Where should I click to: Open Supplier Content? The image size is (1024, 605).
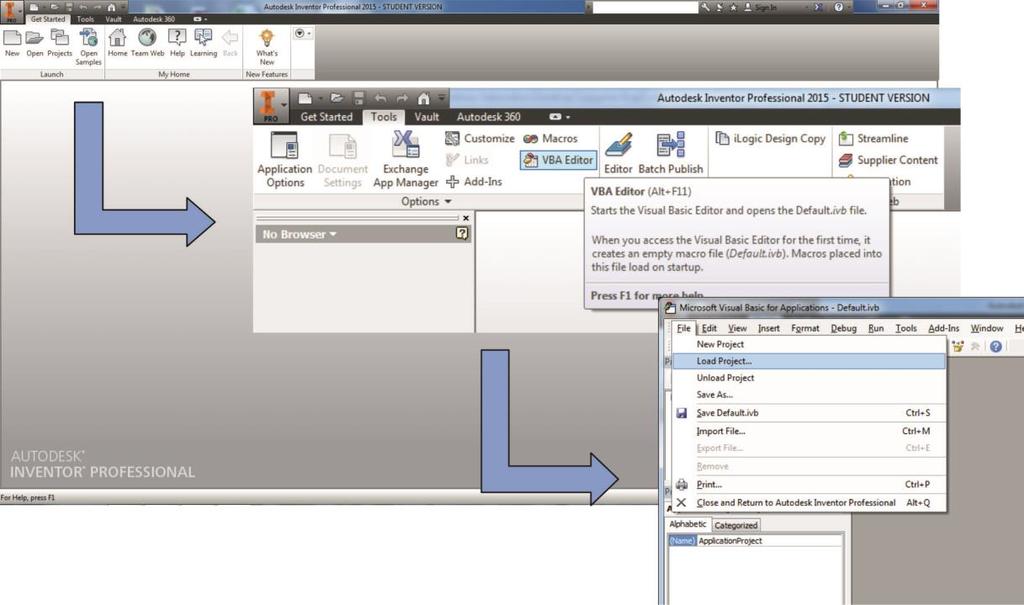(x=888, y=160)
